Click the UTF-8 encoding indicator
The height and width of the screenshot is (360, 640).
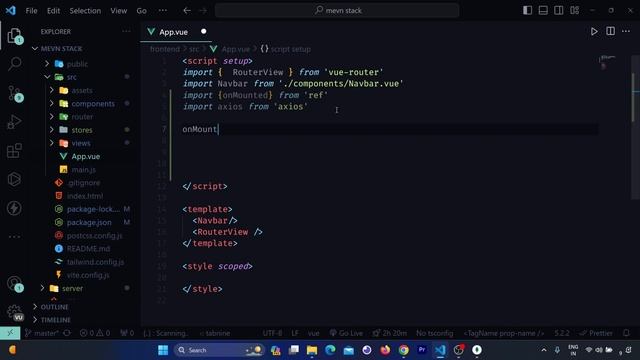[x=272, y=333]
